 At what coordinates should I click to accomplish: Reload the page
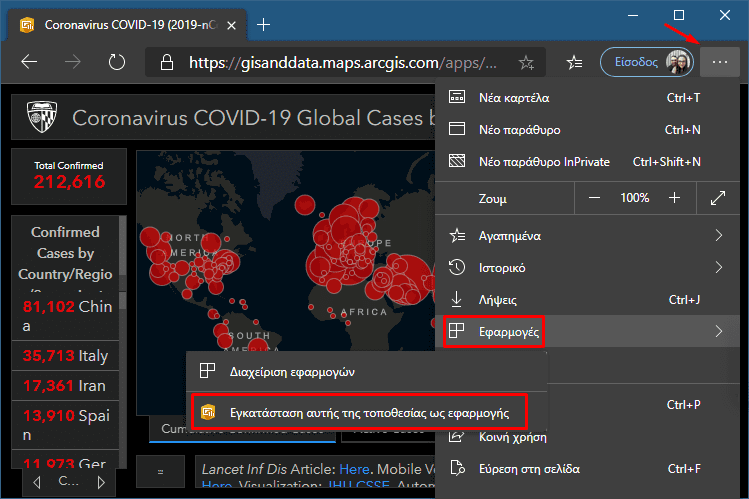(117, 62)
